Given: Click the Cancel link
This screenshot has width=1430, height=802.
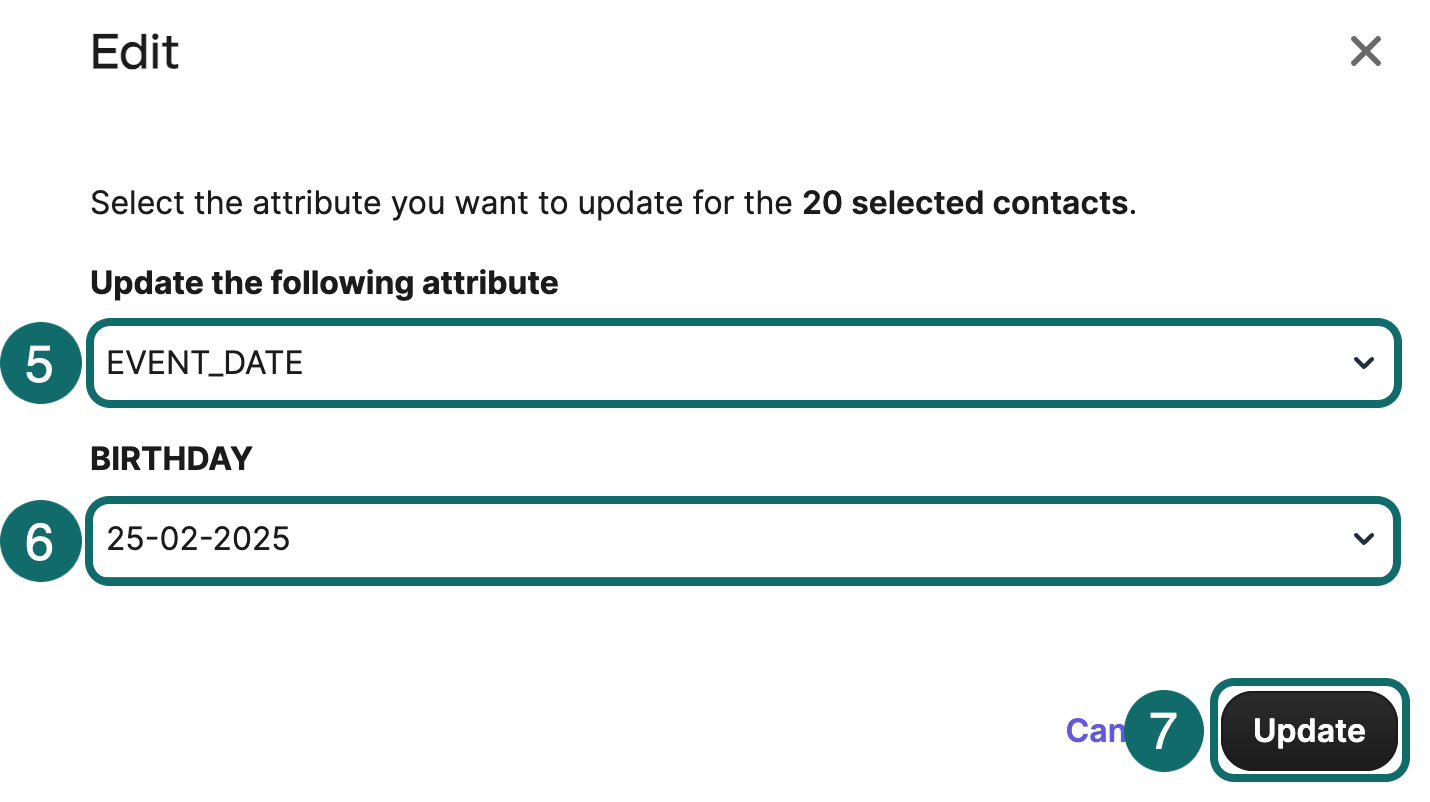Looking at the screenshot, I should (1097, 731).
